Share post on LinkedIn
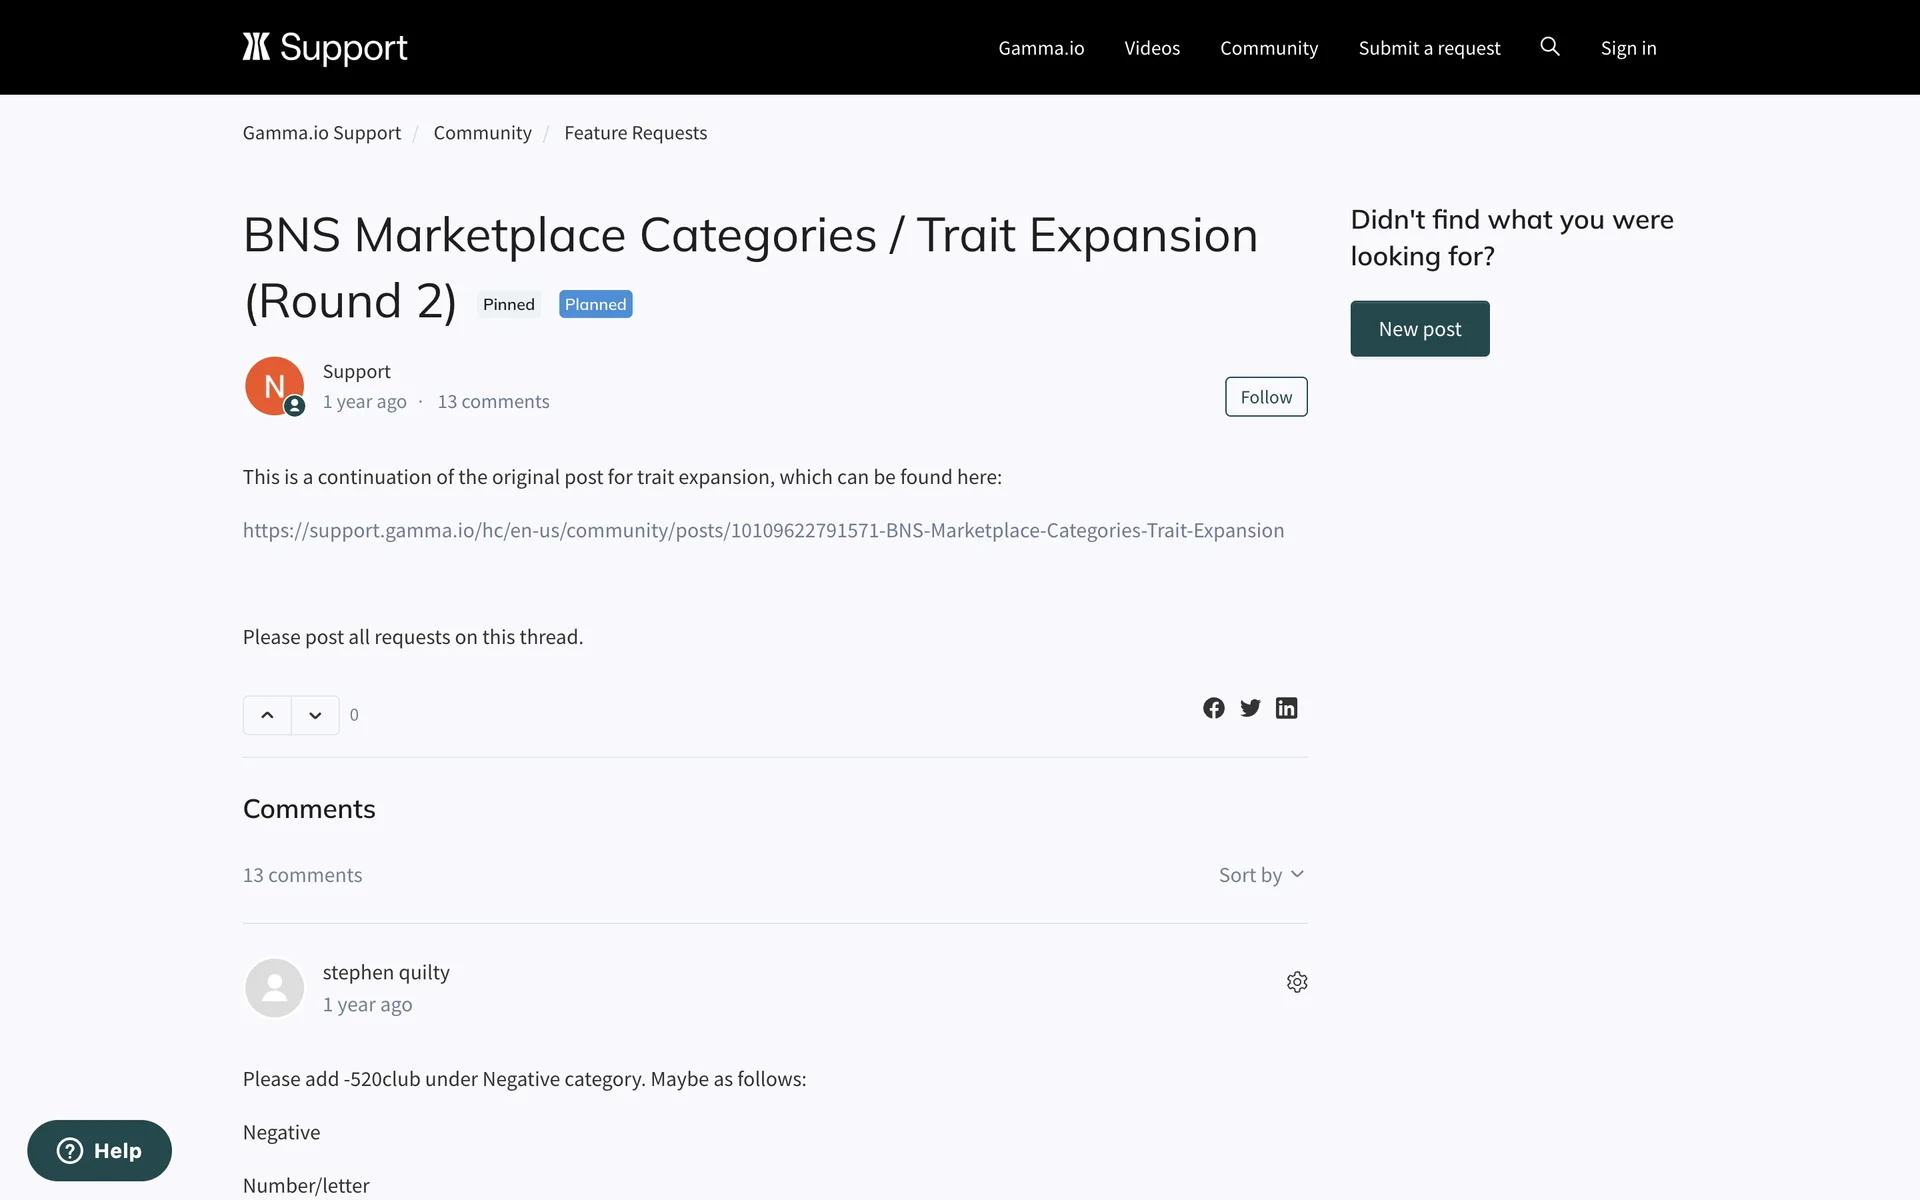 [x=1286, y=708]
